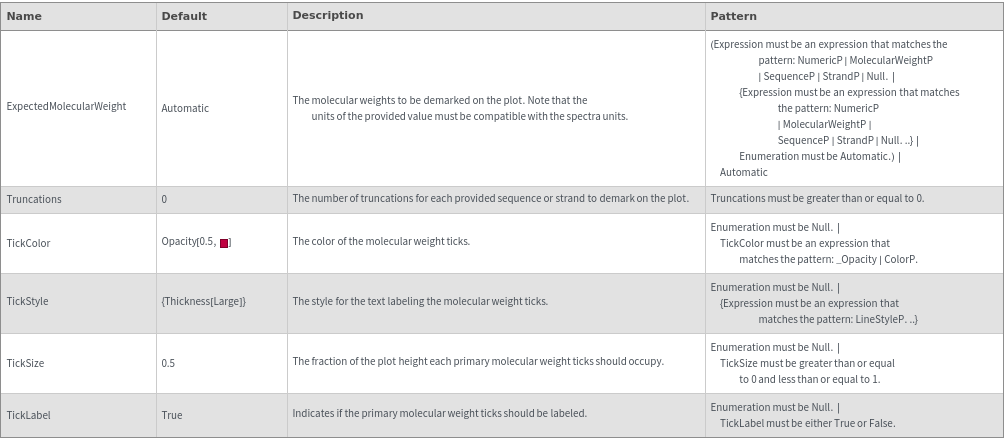Click the TickLabel option name
Screen dimensions: 1004x439
(28, 415)
